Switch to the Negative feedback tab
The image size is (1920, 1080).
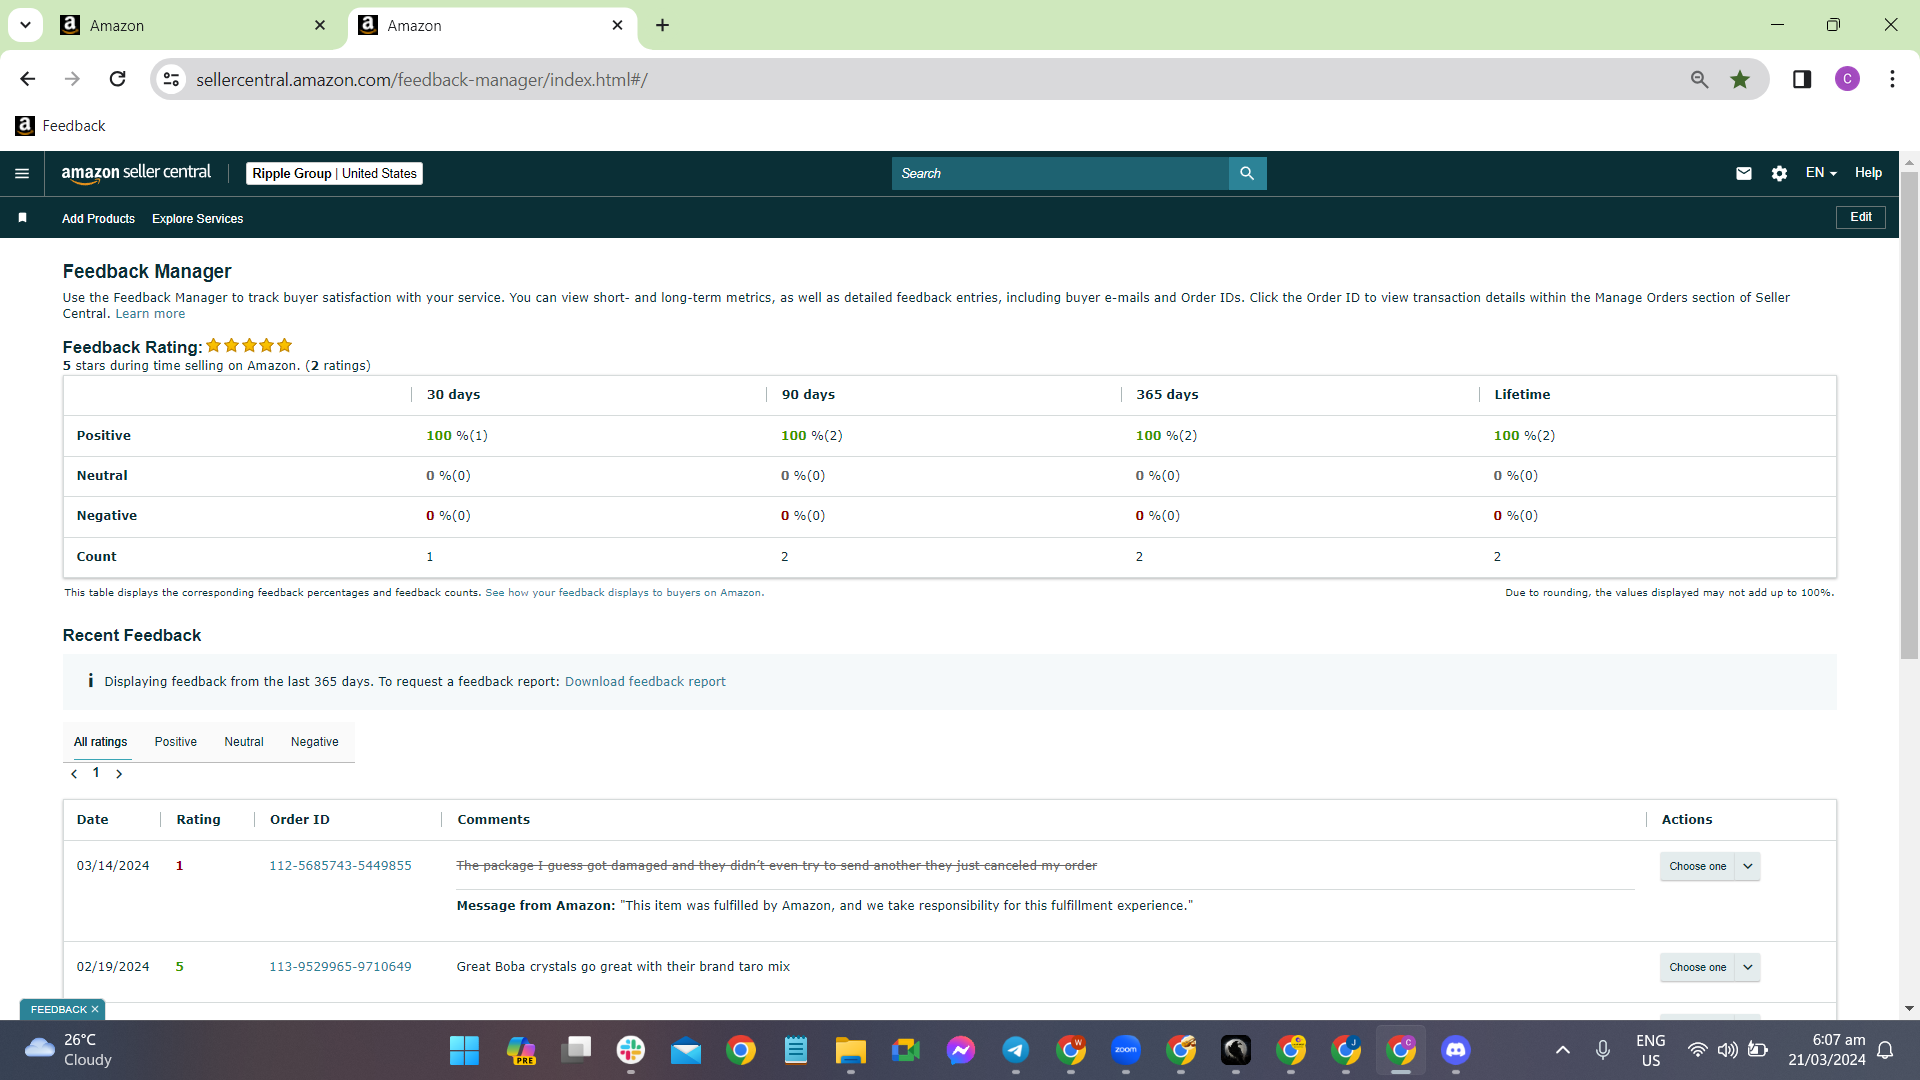pos(315,742)
